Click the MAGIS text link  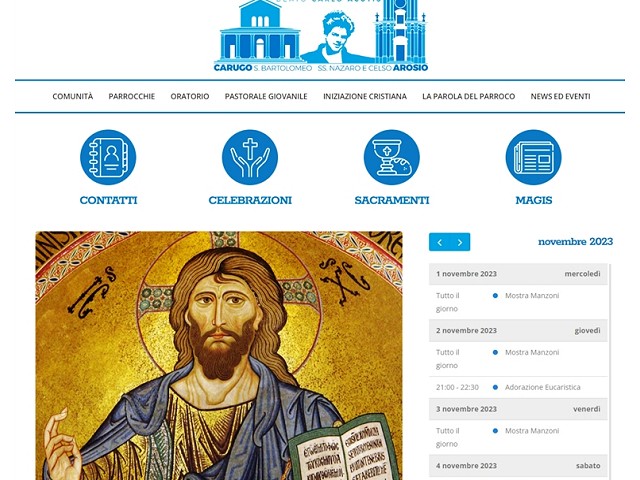point(533,200)
